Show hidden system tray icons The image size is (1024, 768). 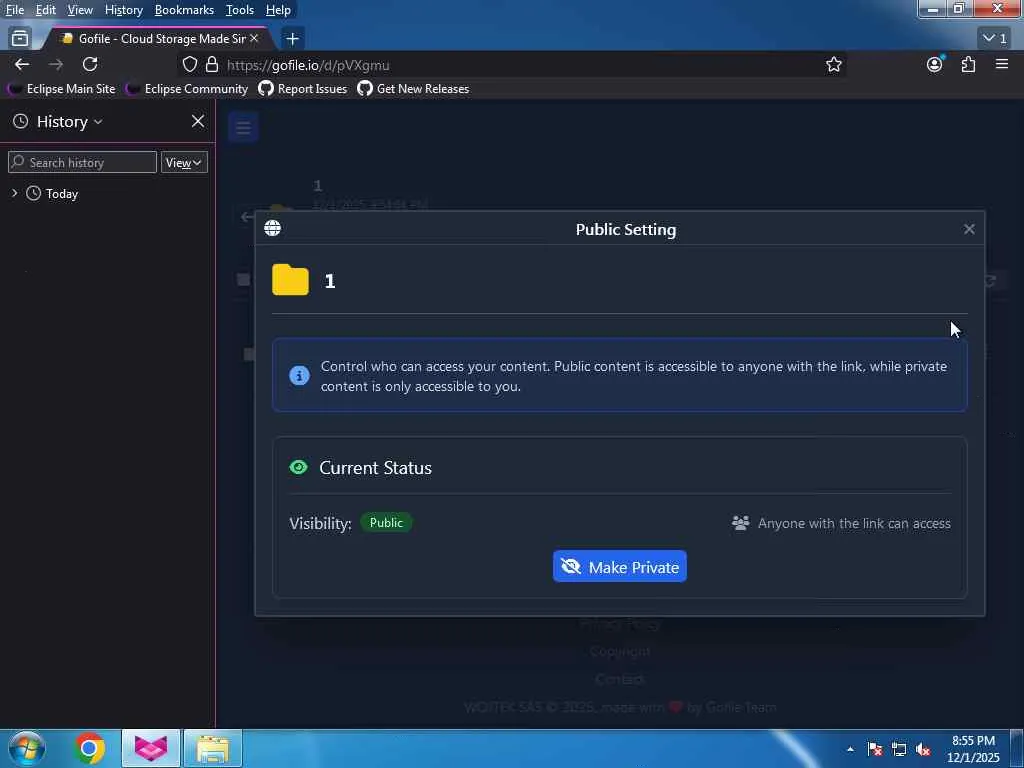[850, 749]
